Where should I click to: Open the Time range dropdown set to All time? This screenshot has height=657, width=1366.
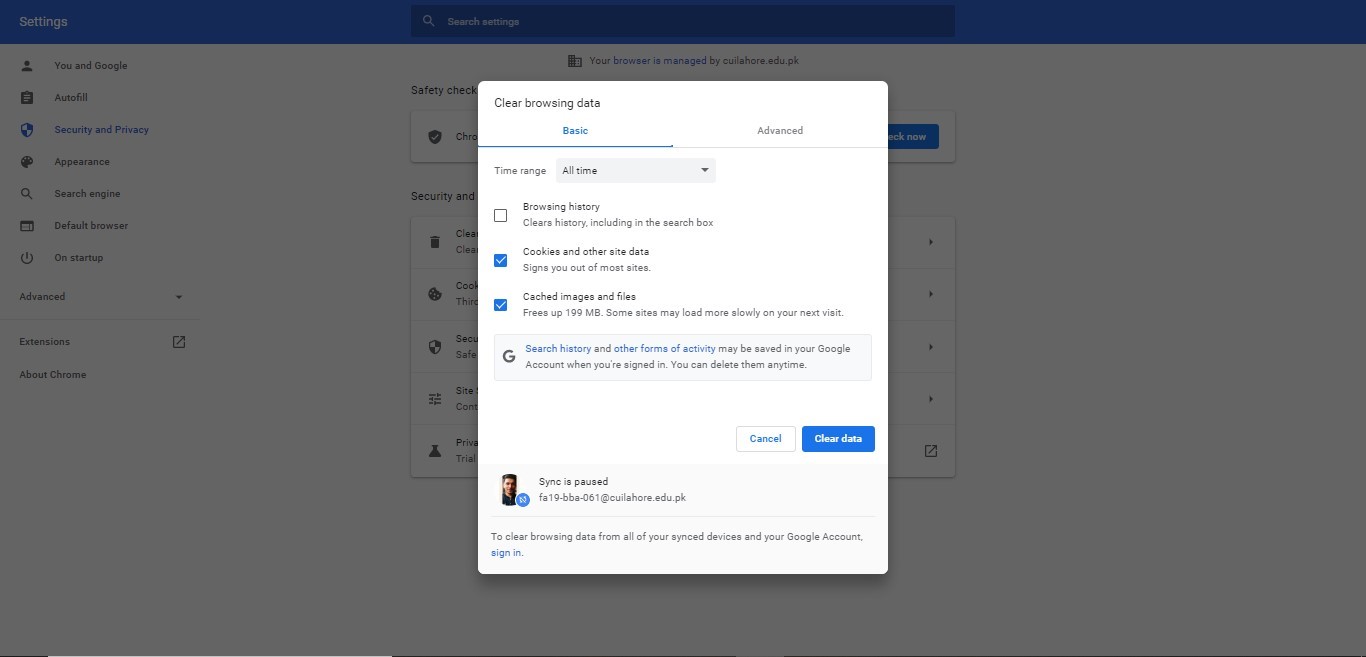pyautogui.click(x=636, y=171)
